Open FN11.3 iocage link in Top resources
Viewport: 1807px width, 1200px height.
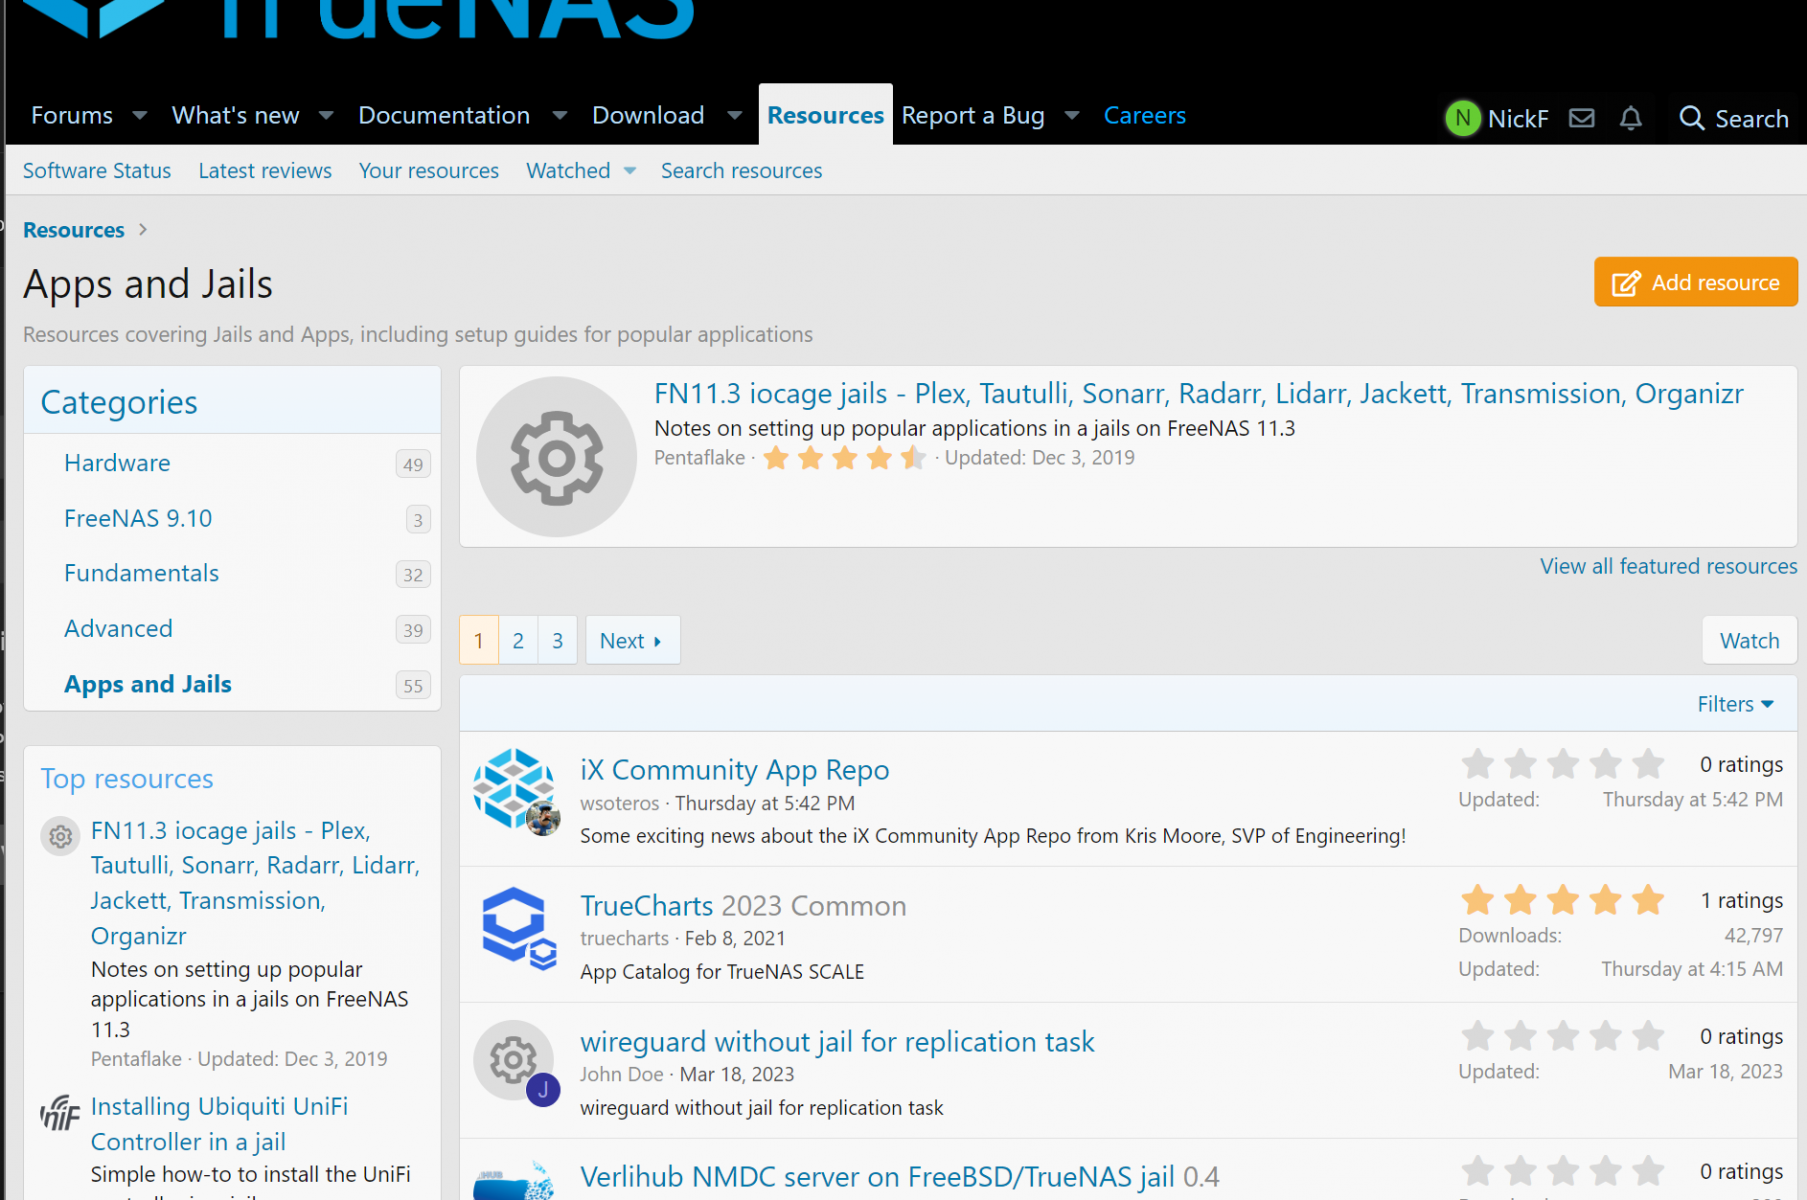(255, 883)
